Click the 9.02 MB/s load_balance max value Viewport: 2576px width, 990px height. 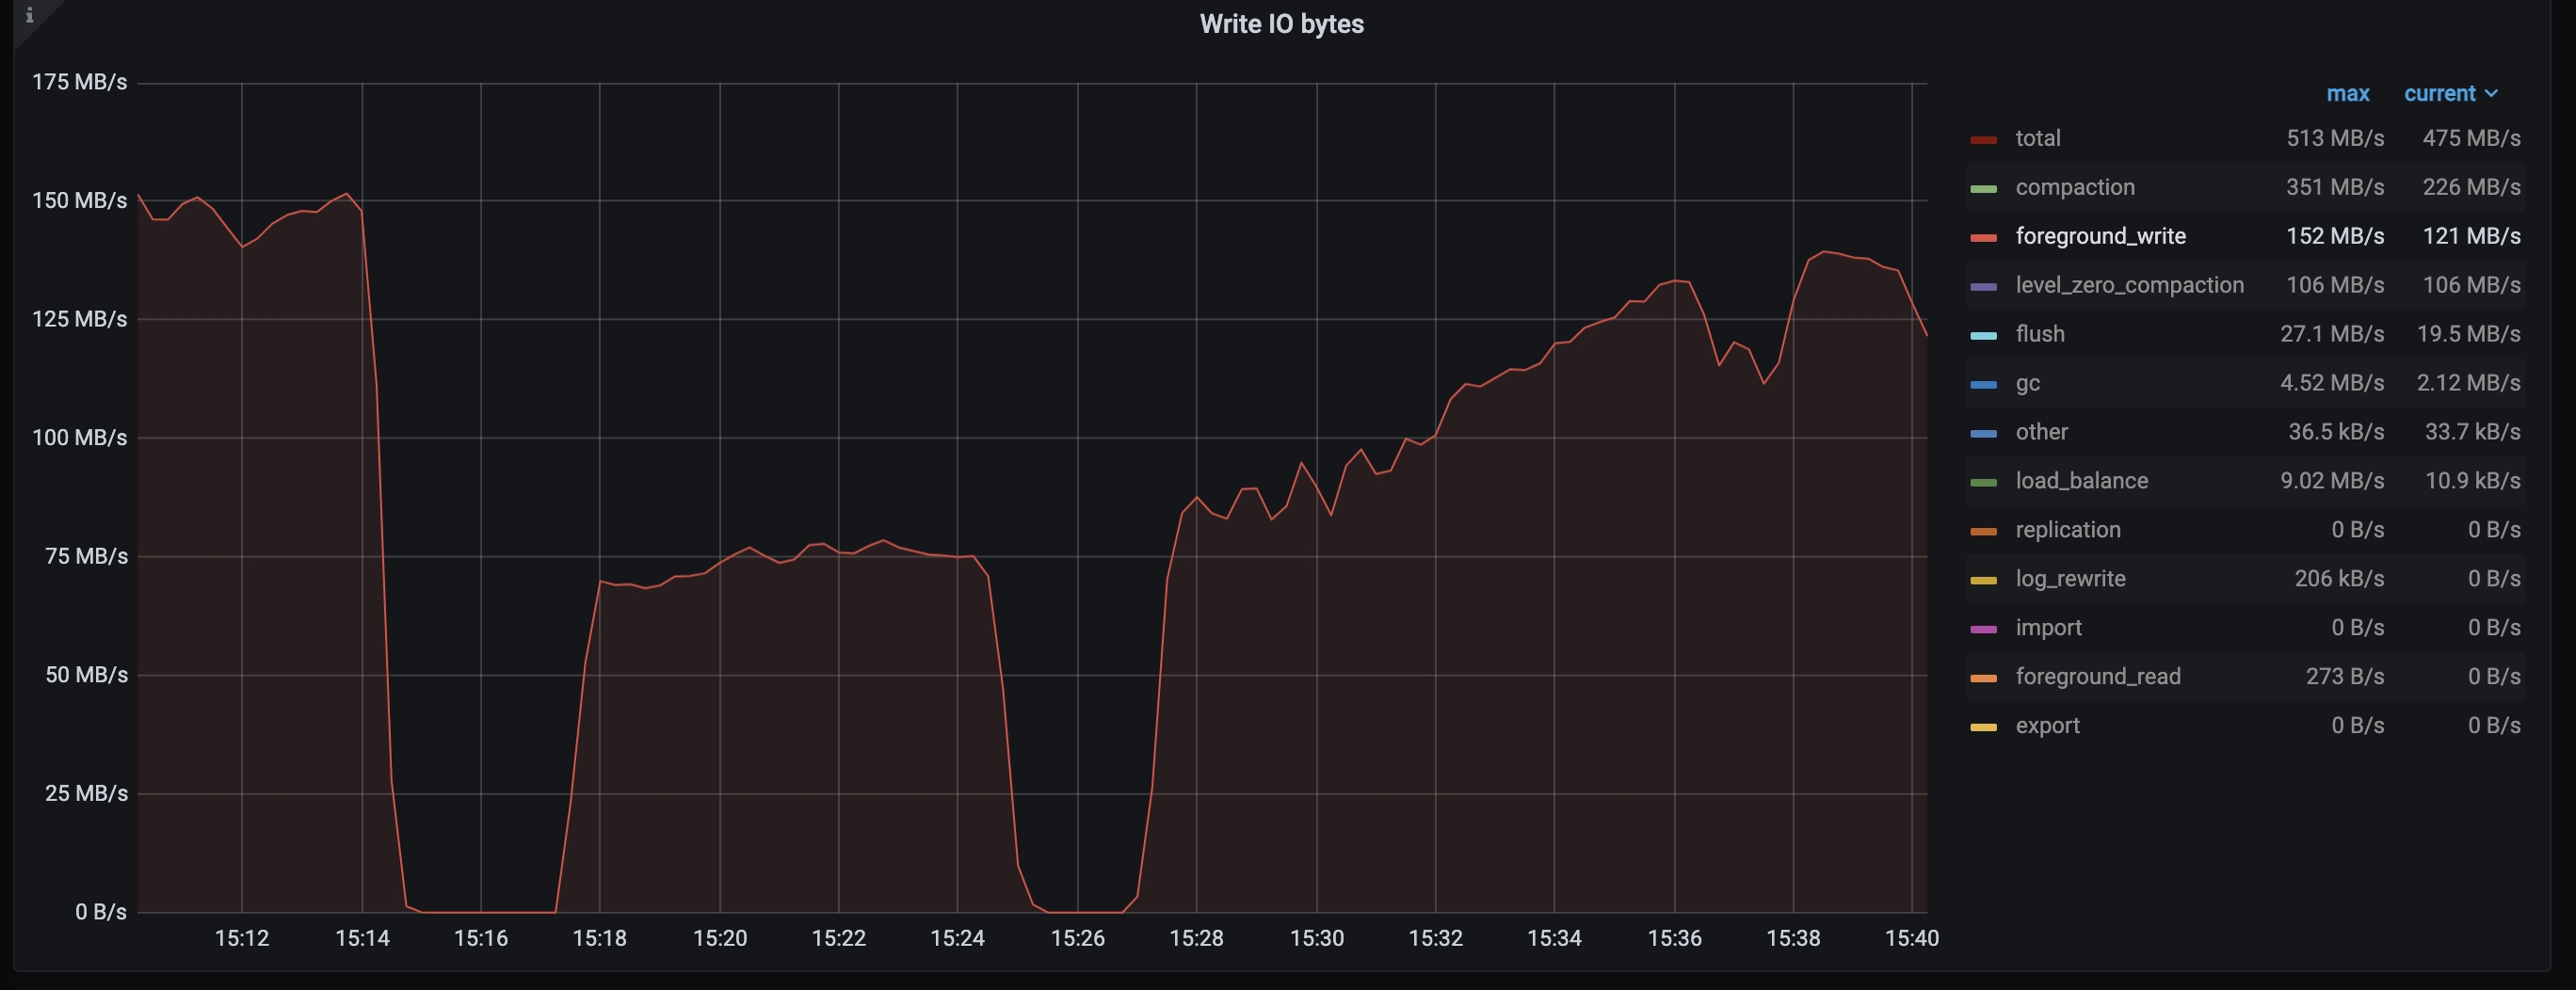(2332, 481)
